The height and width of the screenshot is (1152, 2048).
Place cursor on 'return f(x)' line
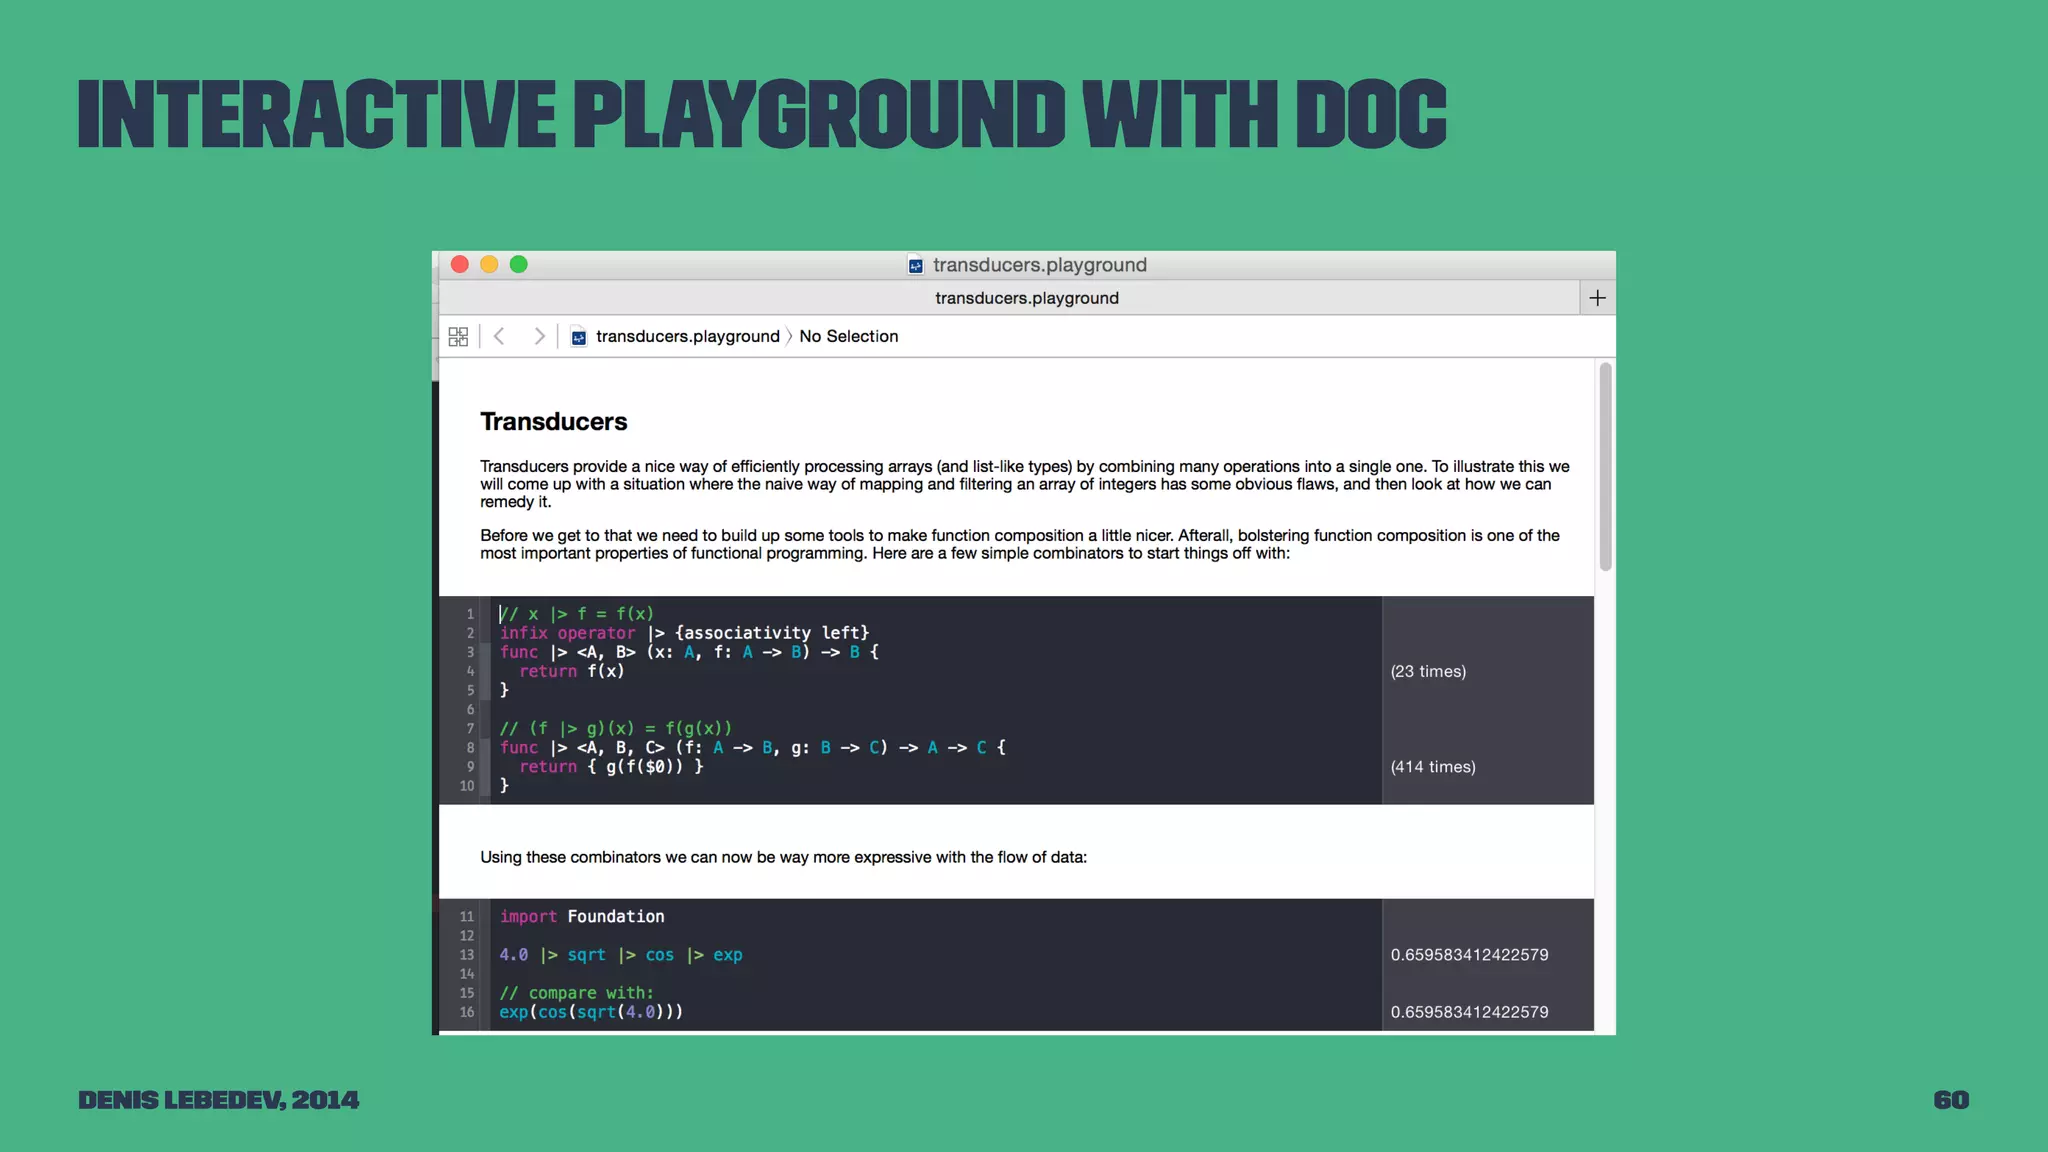(x=571, y=671)
